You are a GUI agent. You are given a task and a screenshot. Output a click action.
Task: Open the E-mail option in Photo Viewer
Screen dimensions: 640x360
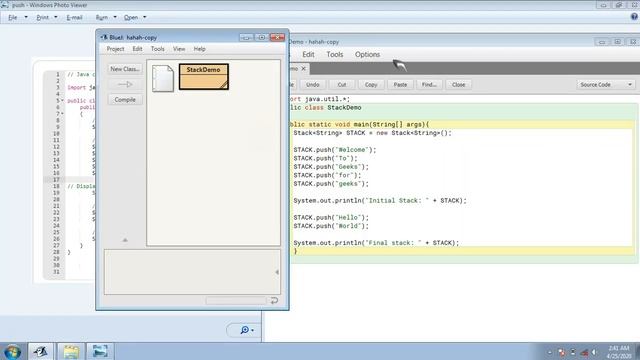(x=74, y=18)
